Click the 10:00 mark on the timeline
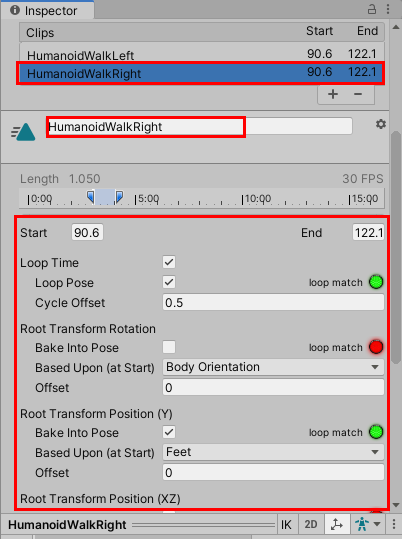The image size is (402, 539). [257, 199]
